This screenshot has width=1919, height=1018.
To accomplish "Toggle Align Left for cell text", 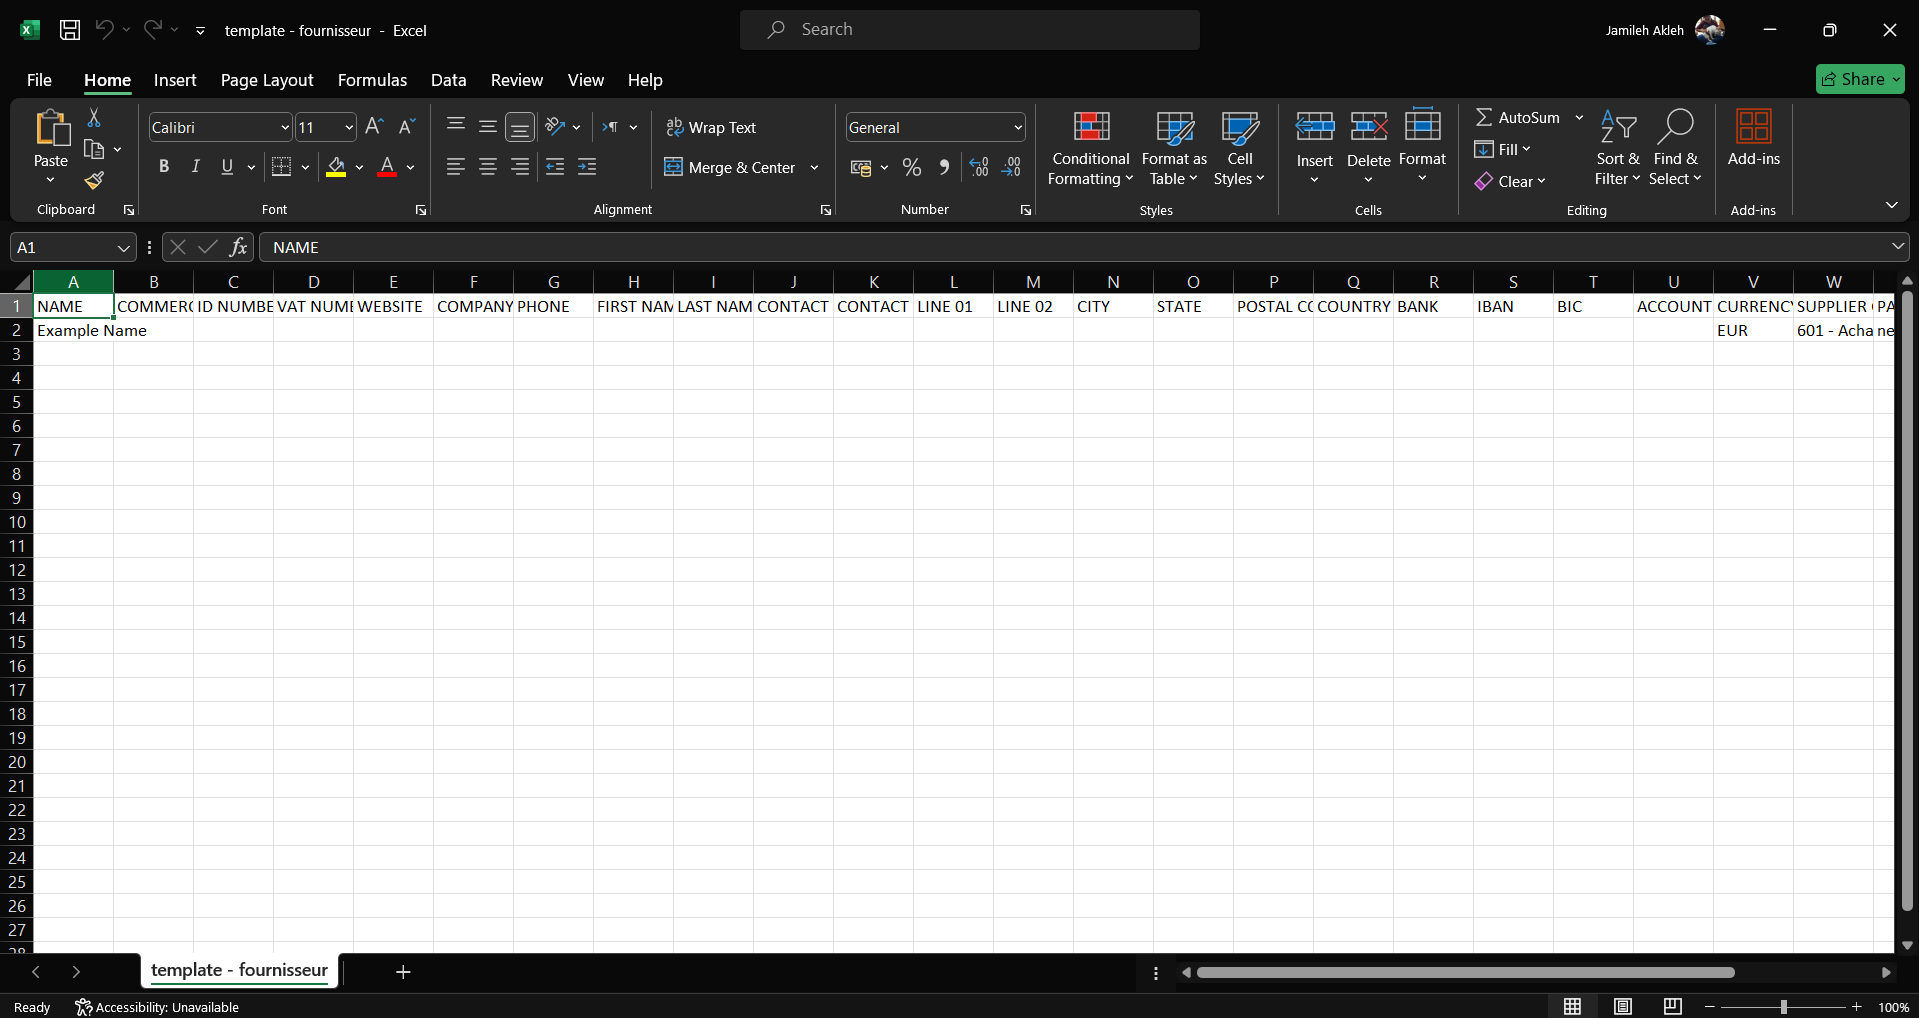I will [456, 167].
